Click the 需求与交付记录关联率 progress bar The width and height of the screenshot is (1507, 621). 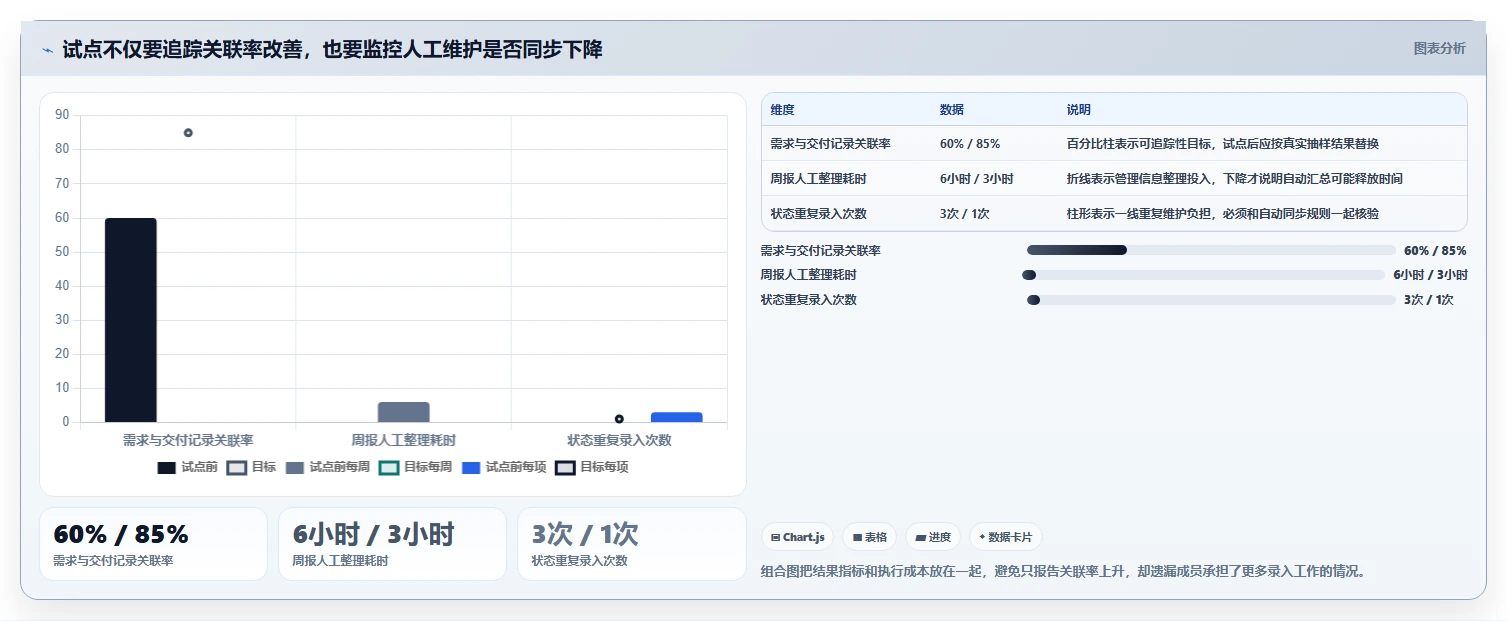tap(1211, 250)
